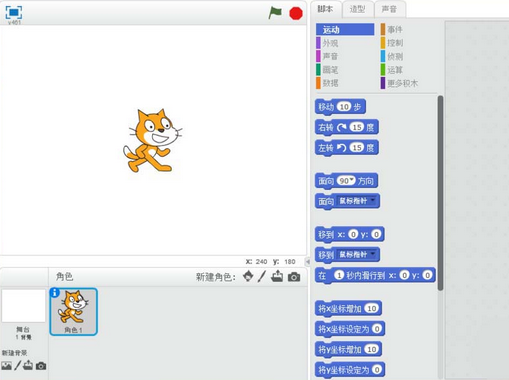Viewport: 509px width, 380px height.
Task: Click the 移动 10 步 block
Action: (340, 107)
